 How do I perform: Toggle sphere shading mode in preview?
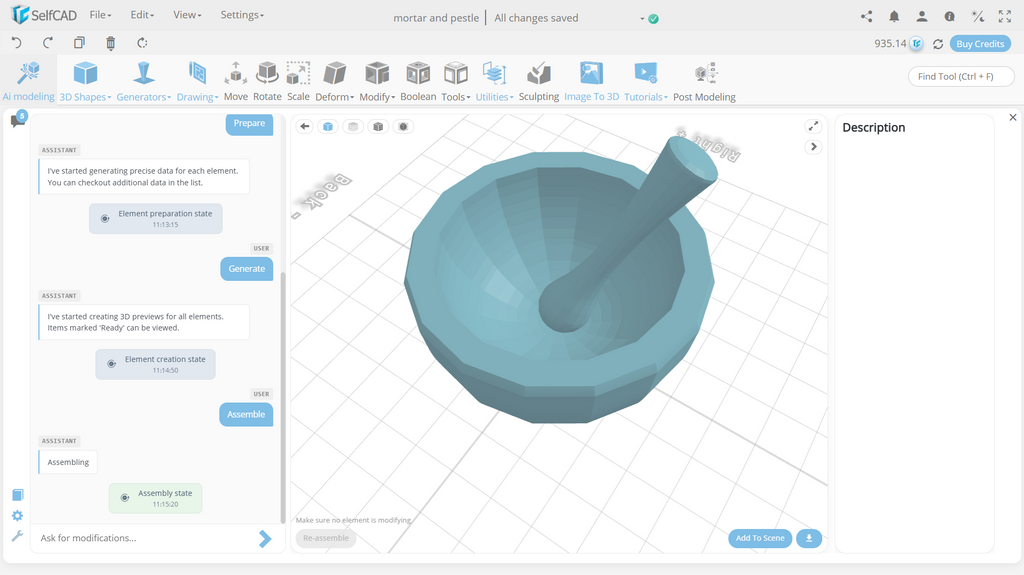403,126
